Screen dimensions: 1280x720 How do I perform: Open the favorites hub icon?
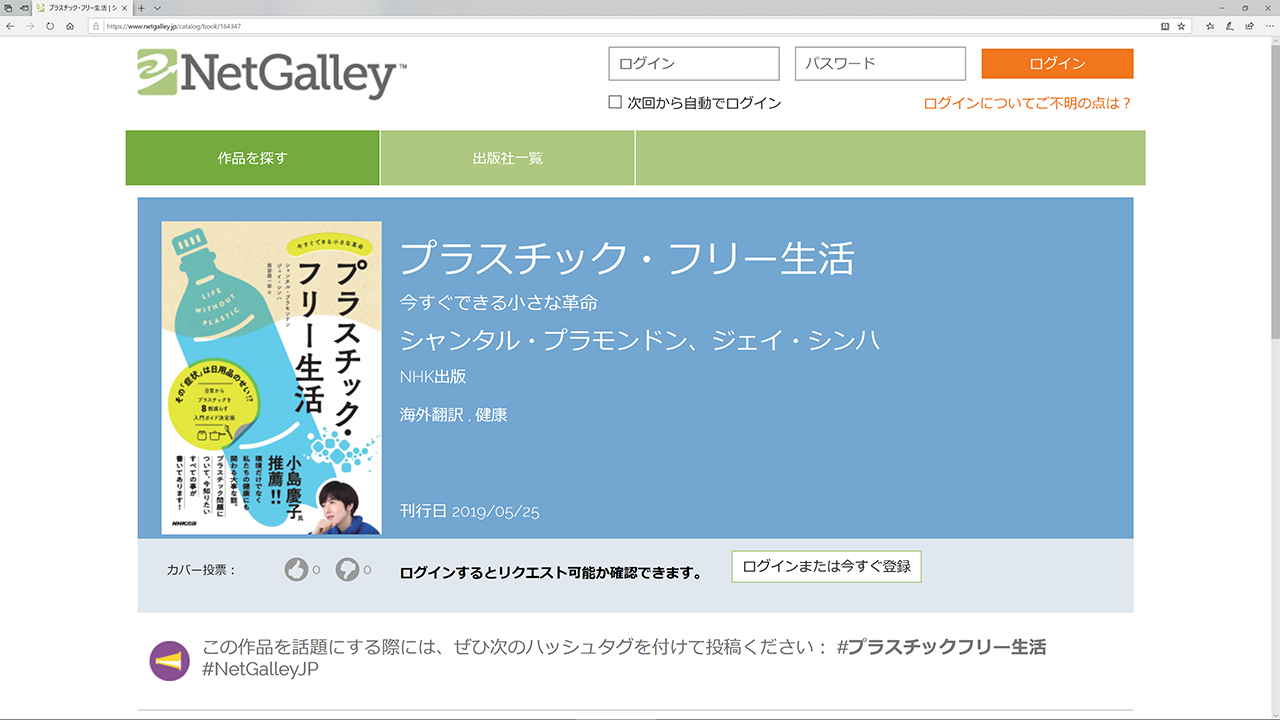(x=1211, y=26)
